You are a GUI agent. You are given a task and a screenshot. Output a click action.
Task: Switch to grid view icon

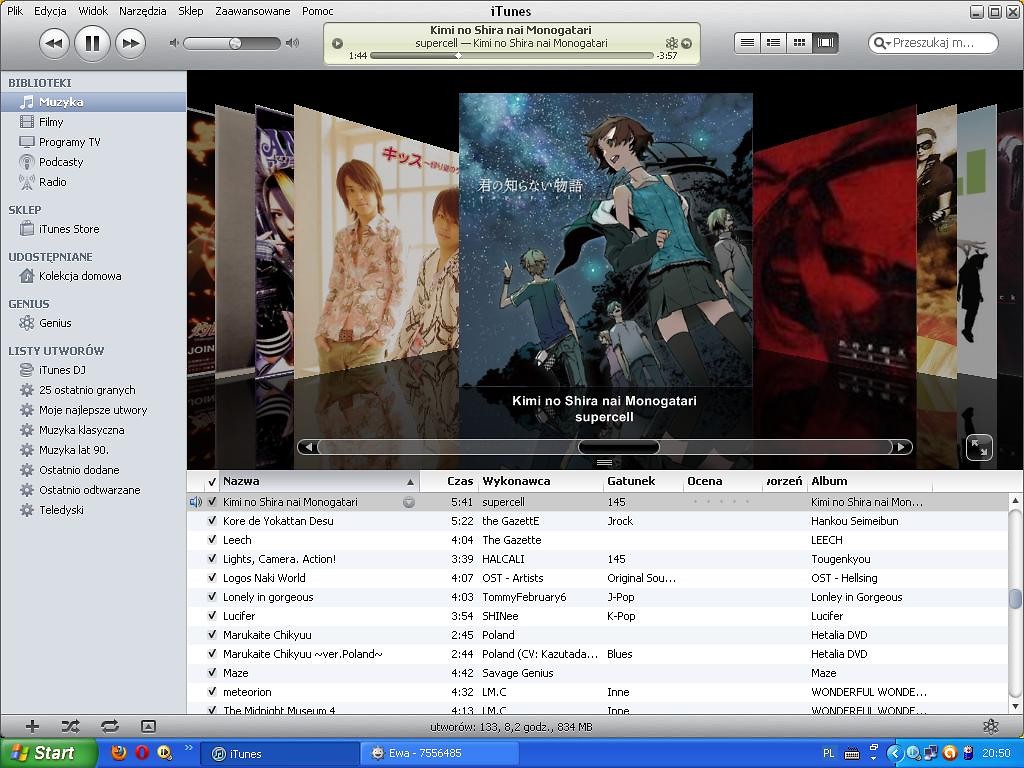[799, 42]
